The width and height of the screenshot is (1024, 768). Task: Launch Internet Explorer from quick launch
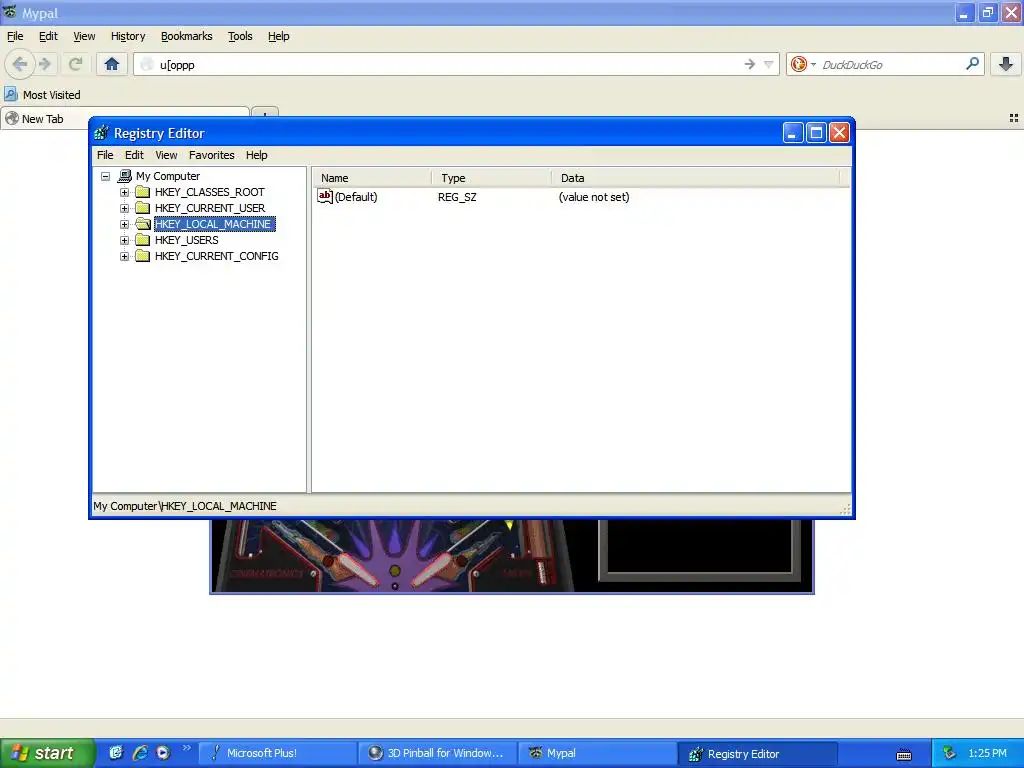(x=140, y=753)
